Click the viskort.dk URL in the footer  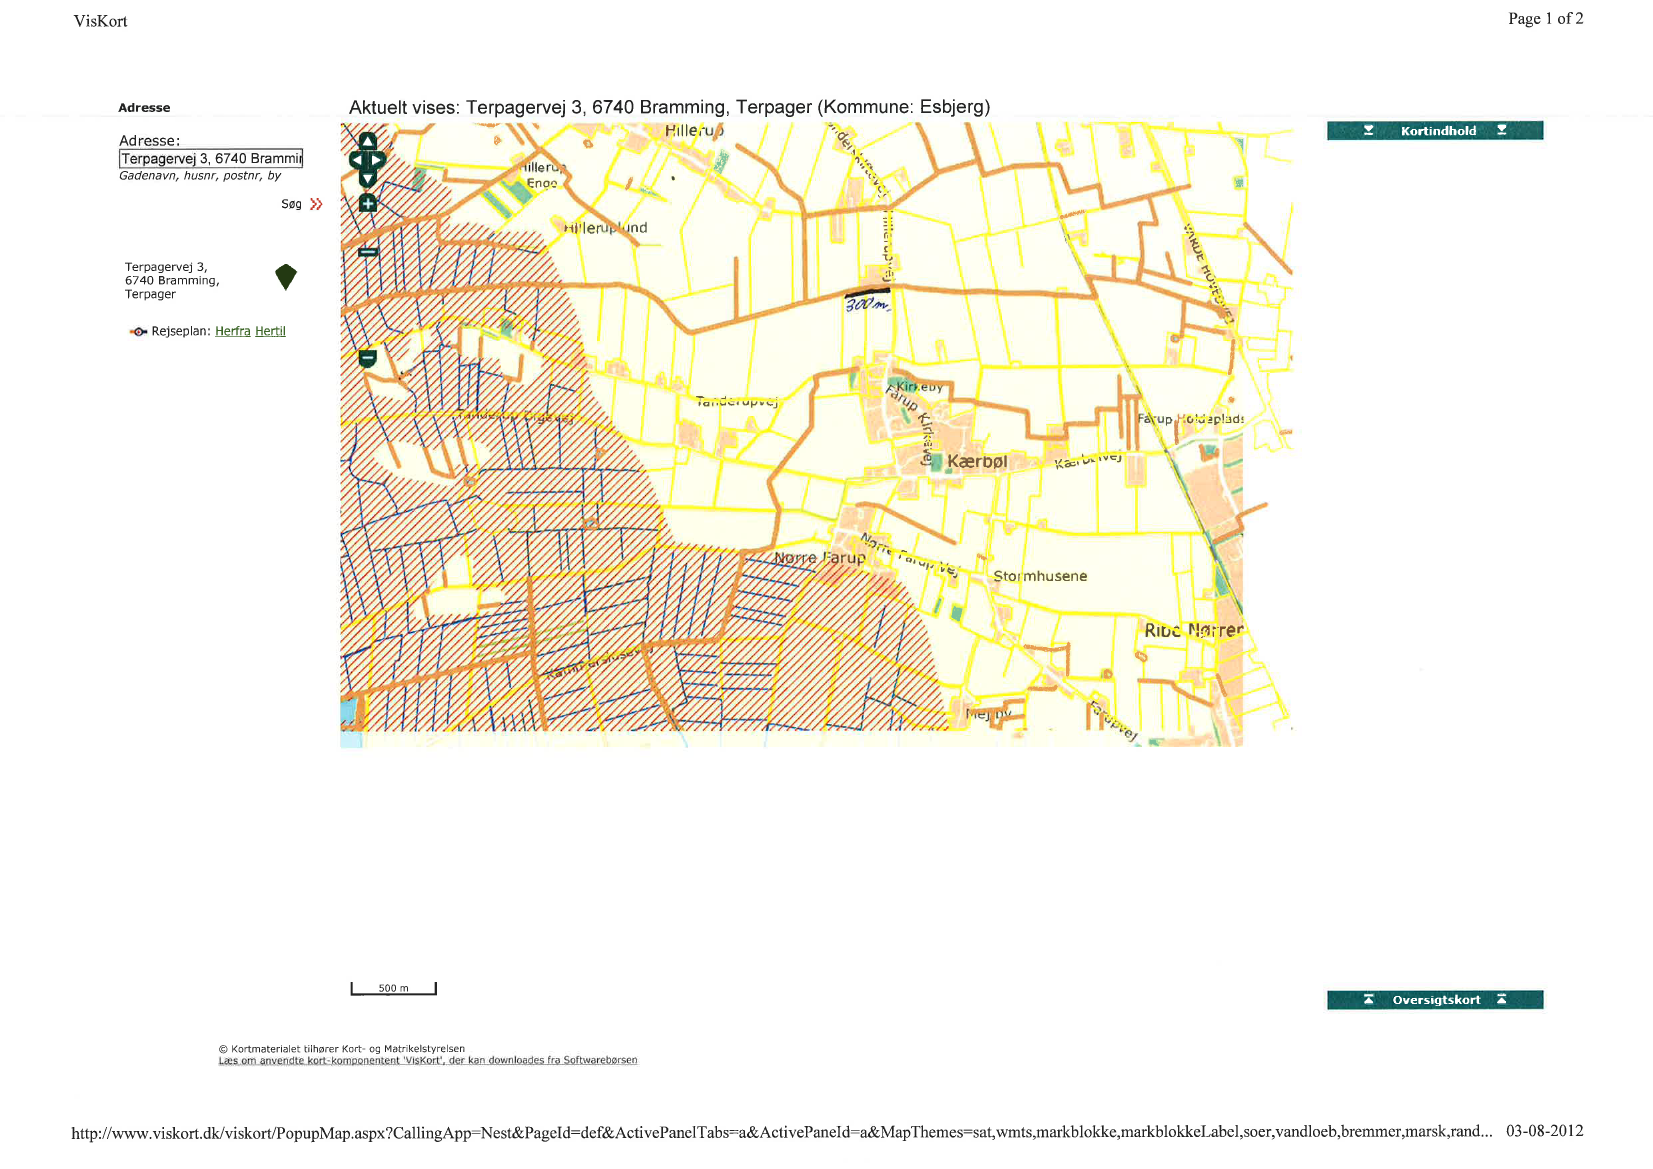pos(781,1132)
